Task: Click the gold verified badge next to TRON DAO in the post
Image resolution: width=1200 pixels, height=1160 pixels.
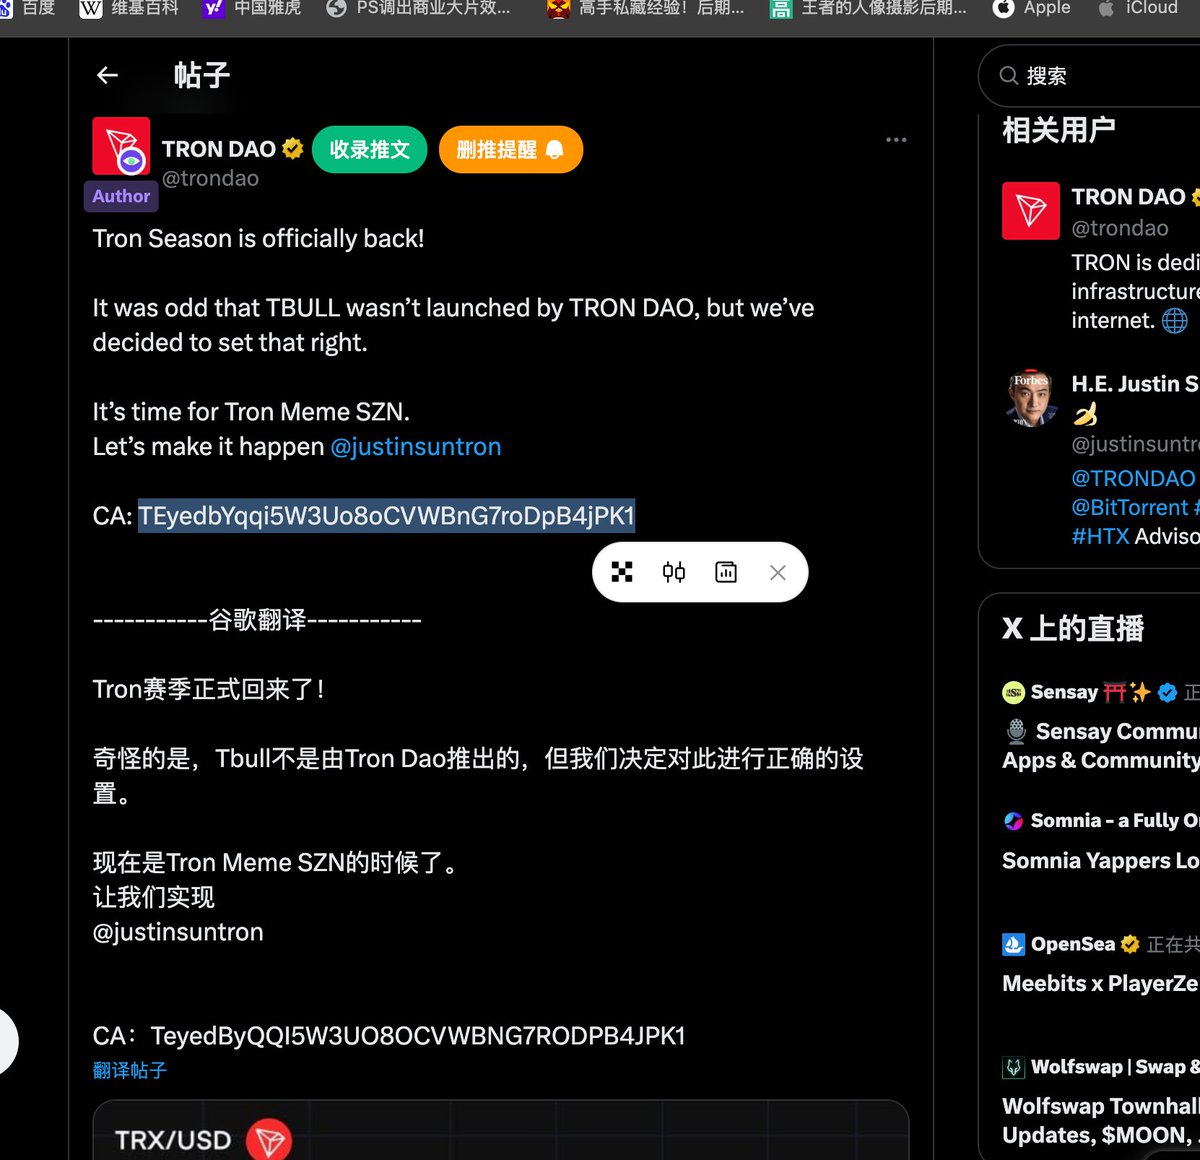Action: 292,149
